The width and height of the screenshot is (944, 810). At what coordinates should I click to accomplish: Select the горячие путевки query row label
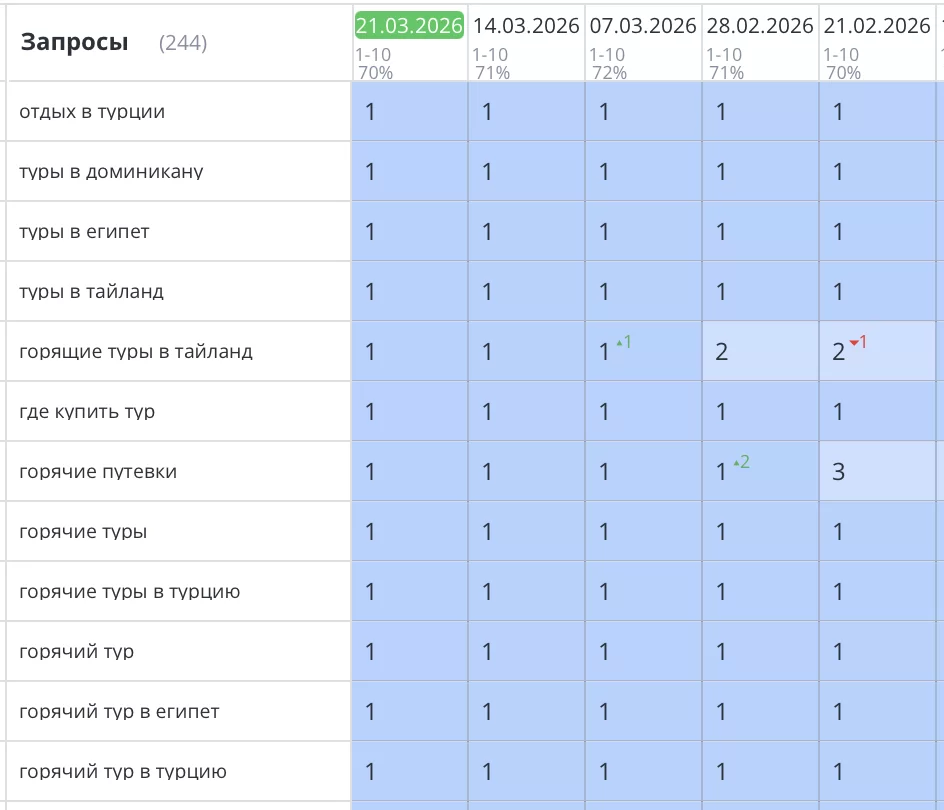coord(98,472)
